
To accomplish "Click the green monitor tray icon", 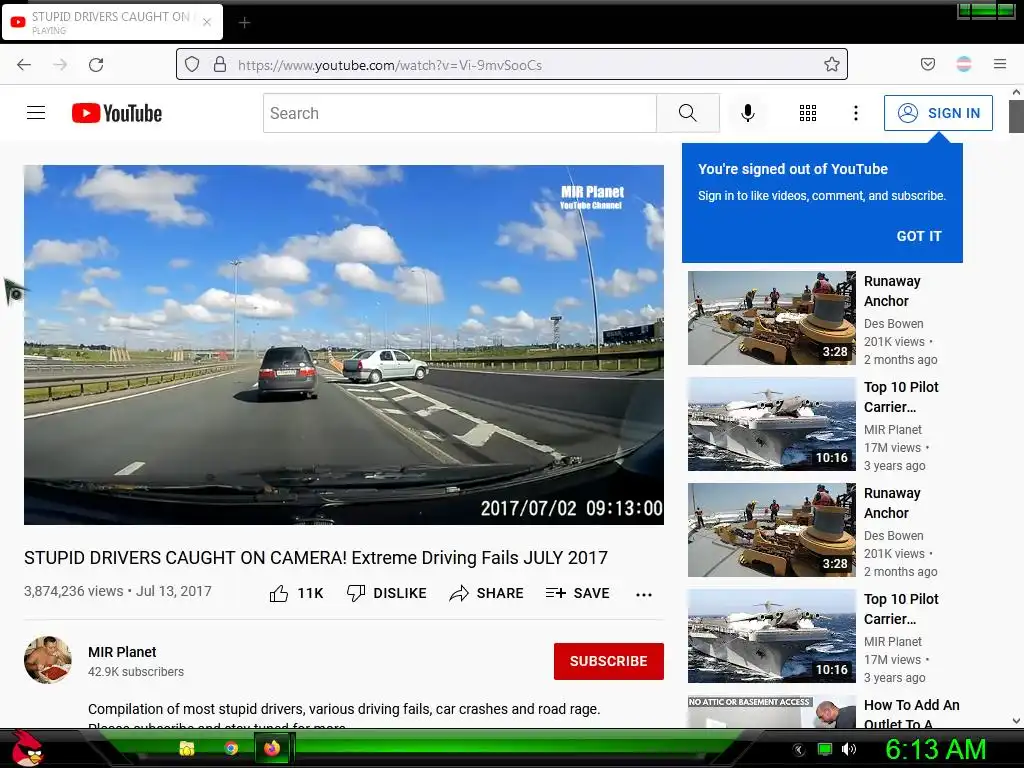I will point(825,749).
